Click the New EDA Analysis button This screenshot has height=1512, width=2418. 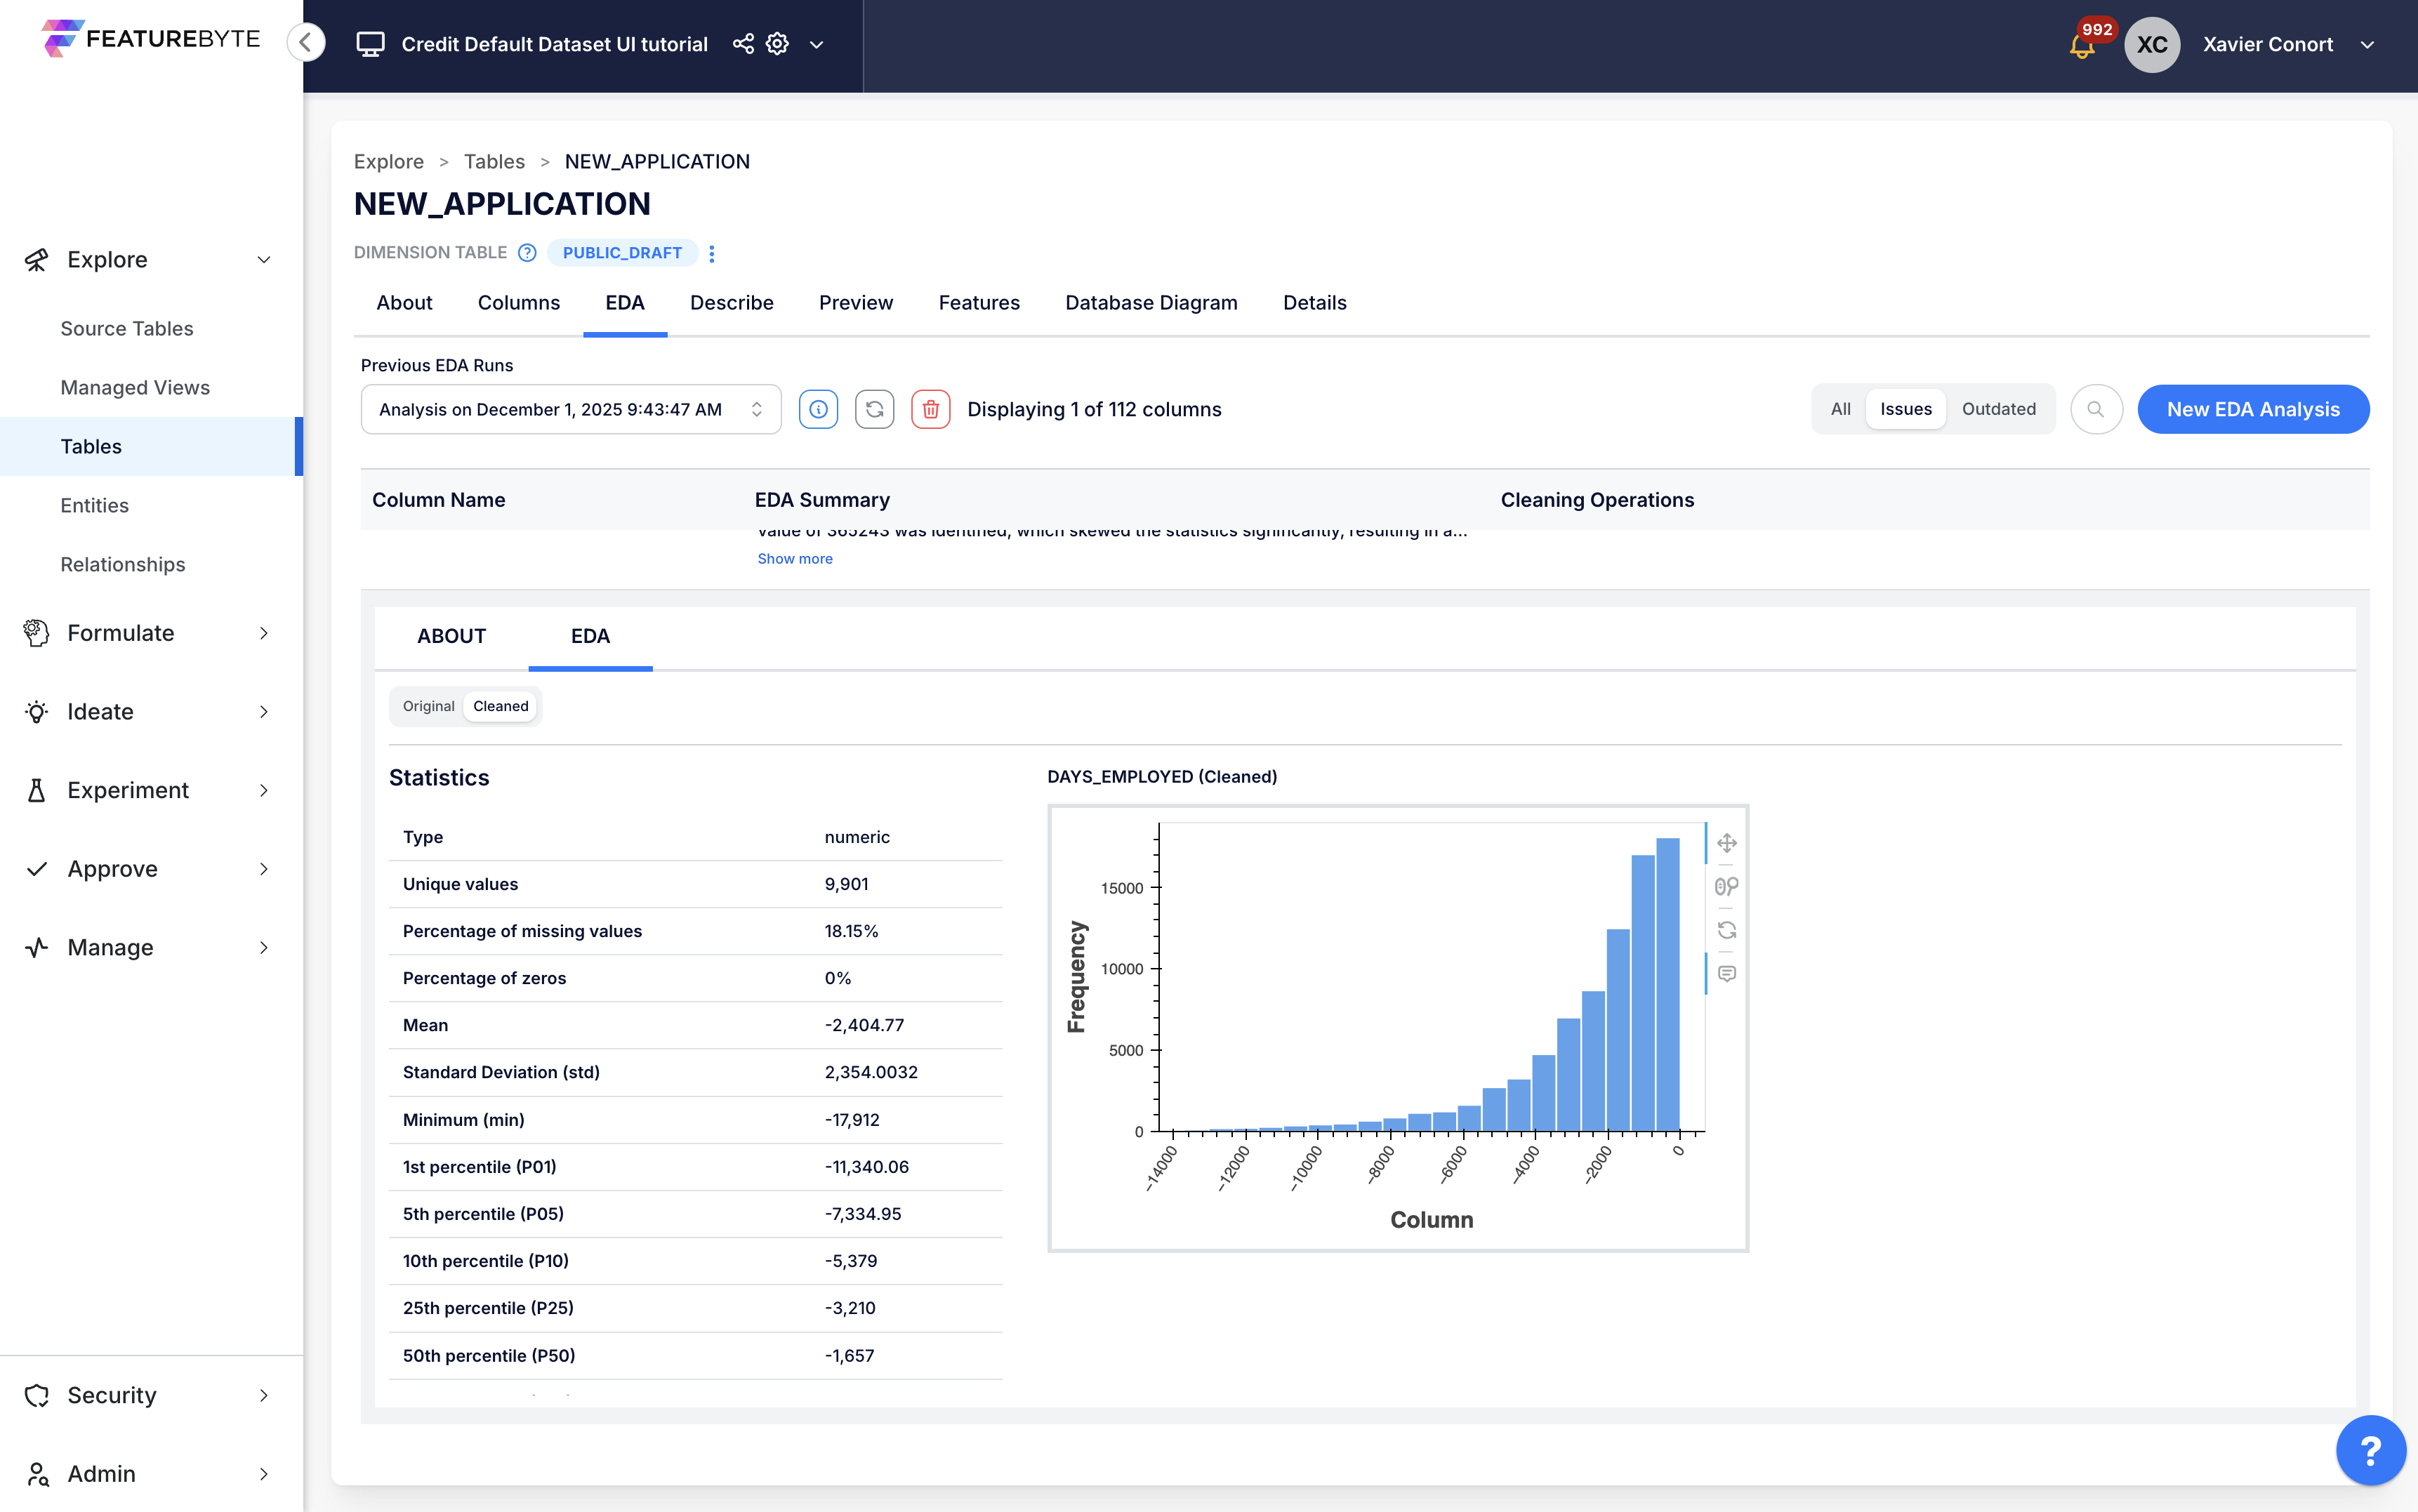(2252, 409)
